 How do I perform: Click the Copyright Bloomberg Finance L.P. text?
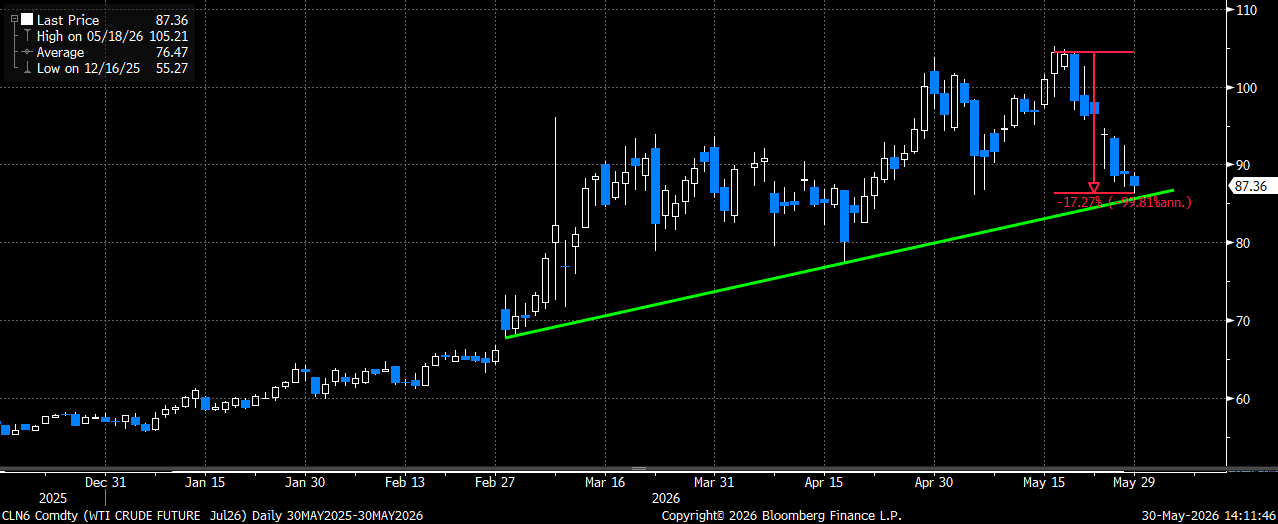click(x=781, y=516)
